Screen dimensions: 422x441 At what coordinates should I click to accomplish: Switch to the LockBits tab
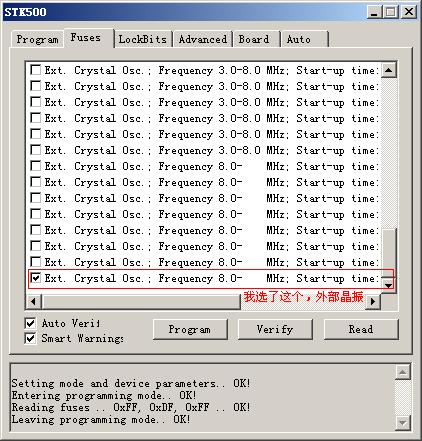click(x=143, y=39)
